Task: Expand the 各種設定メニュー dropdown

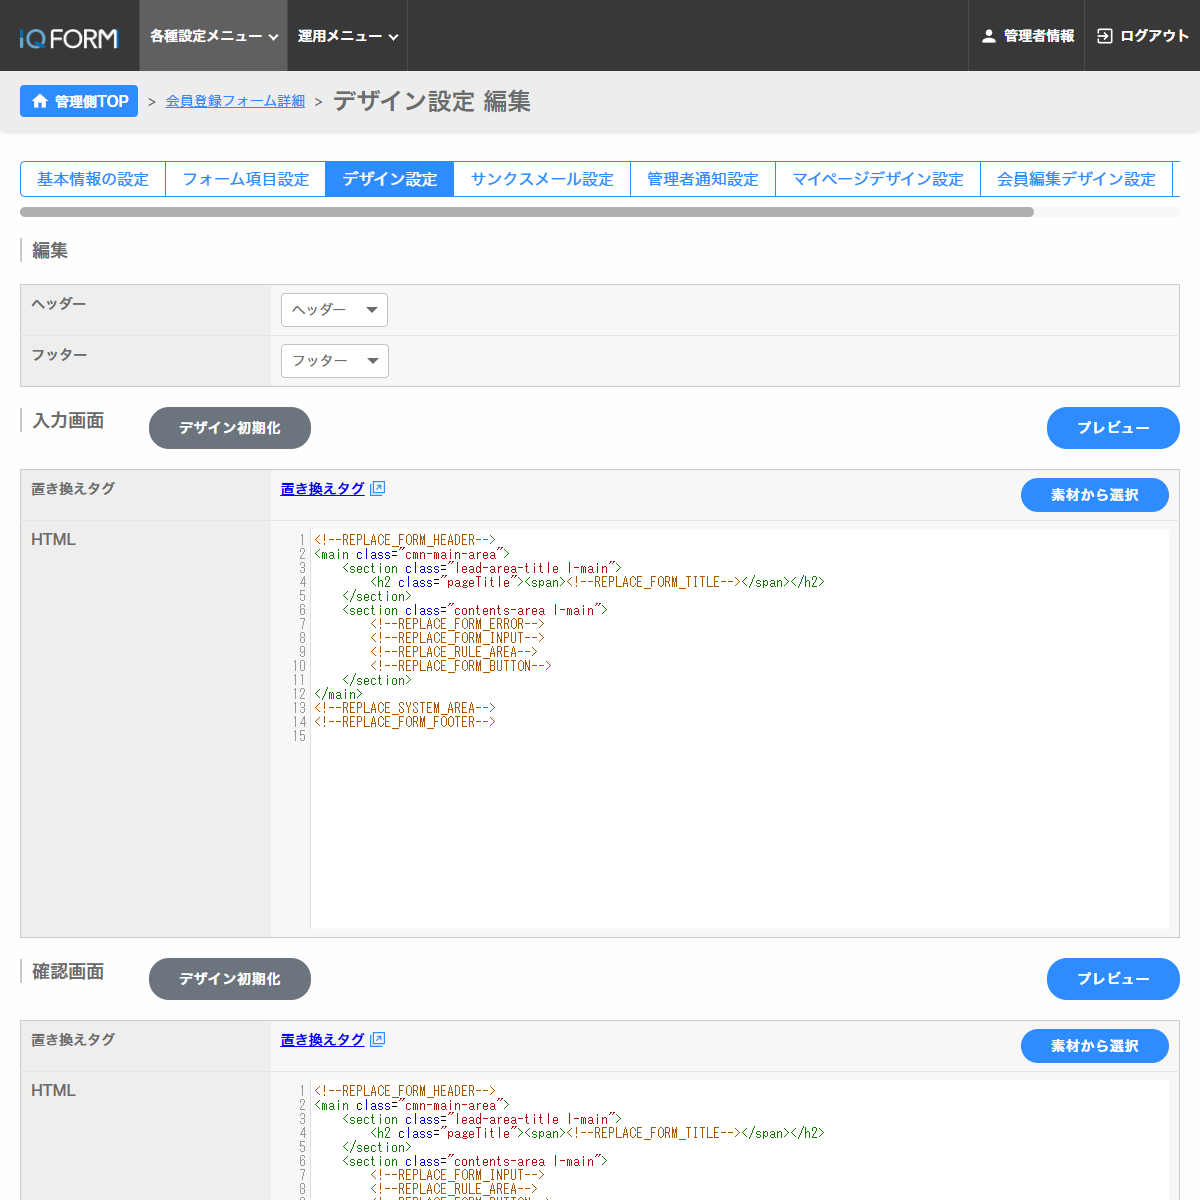Action: point(213,36)
